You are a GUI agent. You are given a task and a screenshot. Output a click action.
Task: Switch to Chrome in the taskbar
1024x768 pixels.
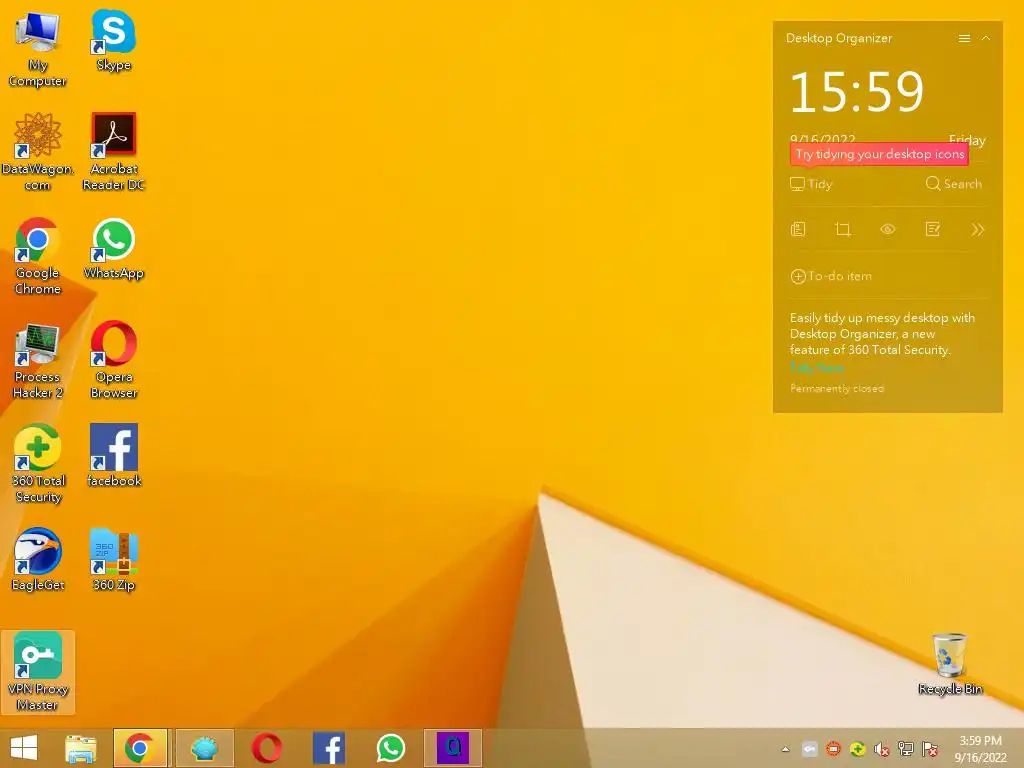pyautogui.click(x=140, y=748)
